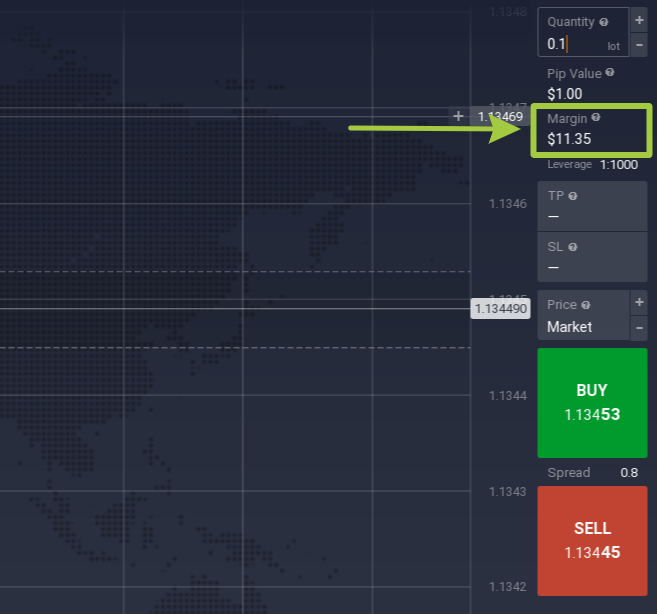Raise the order price with plus
This screenshot has width=657, height=614.
(639, 303)
